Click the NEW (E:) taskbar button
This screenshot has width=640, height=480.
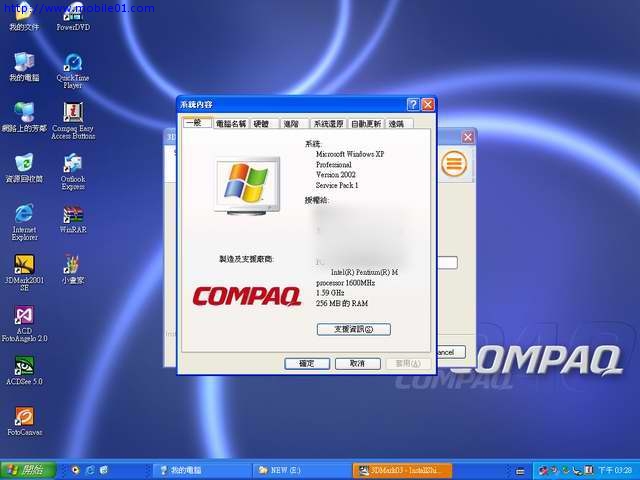(x=301, y=470)
